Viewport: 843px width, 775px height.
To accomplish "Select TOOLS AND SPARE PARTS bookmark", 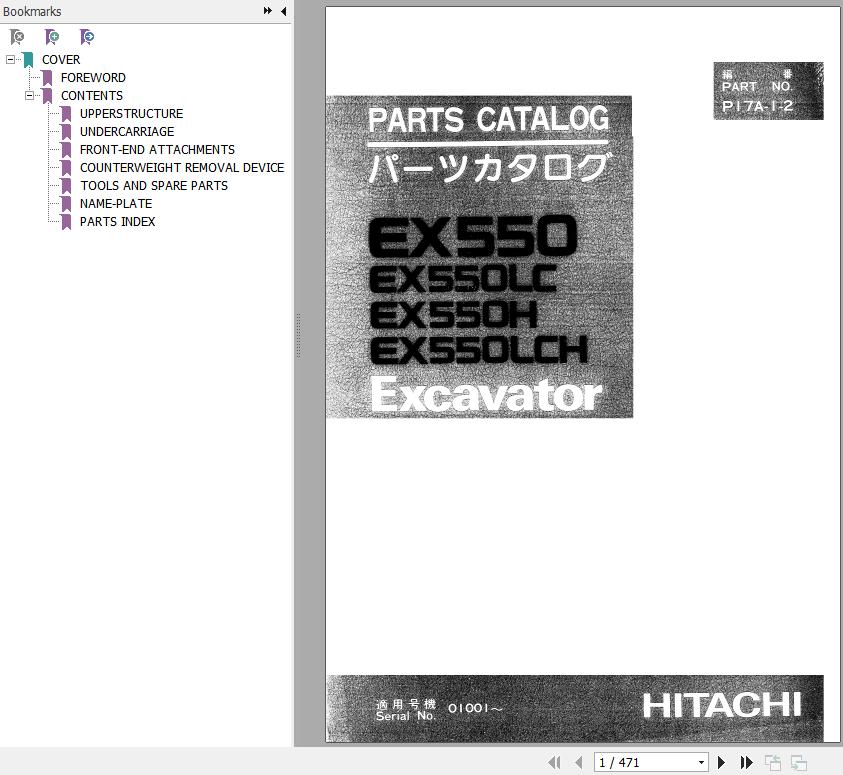I will pyautogui.click(x=154, y=186).
